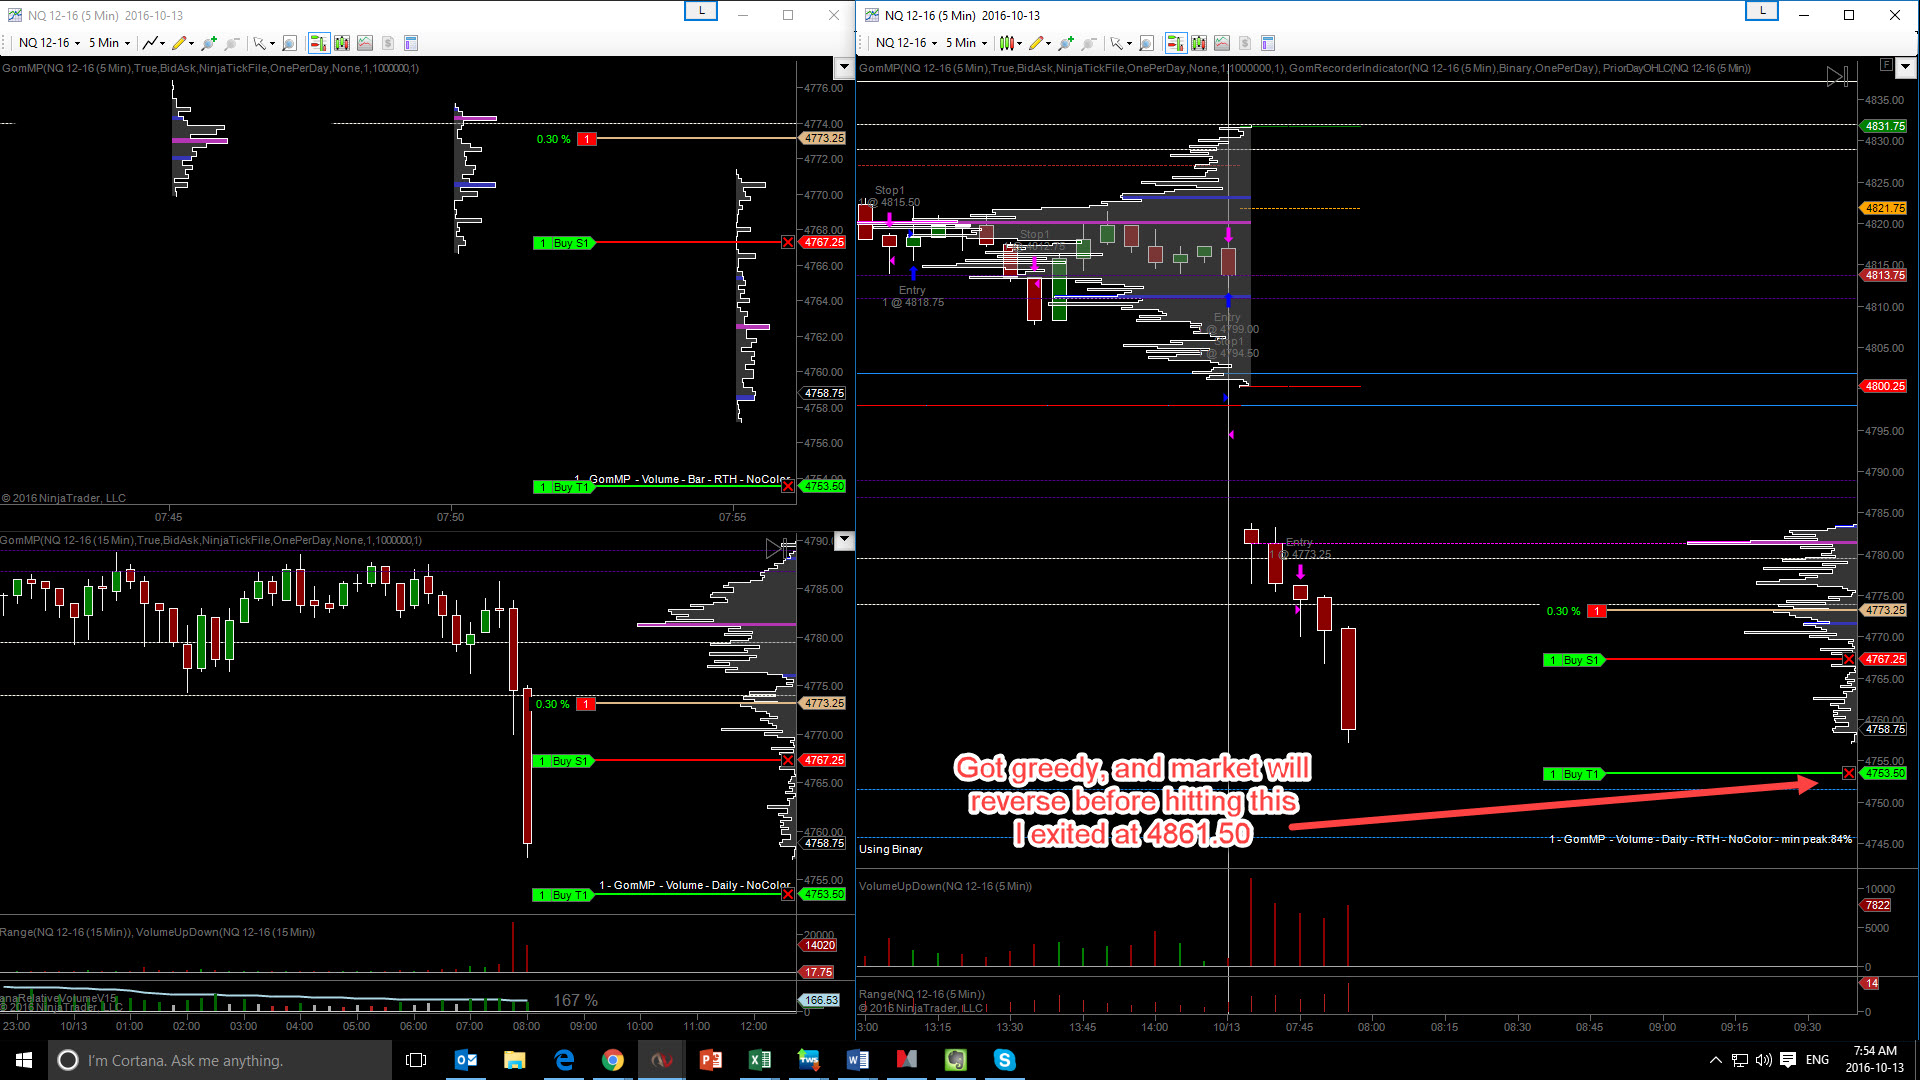Open Indicators icon in right chart toolbar

[1222, 43]
